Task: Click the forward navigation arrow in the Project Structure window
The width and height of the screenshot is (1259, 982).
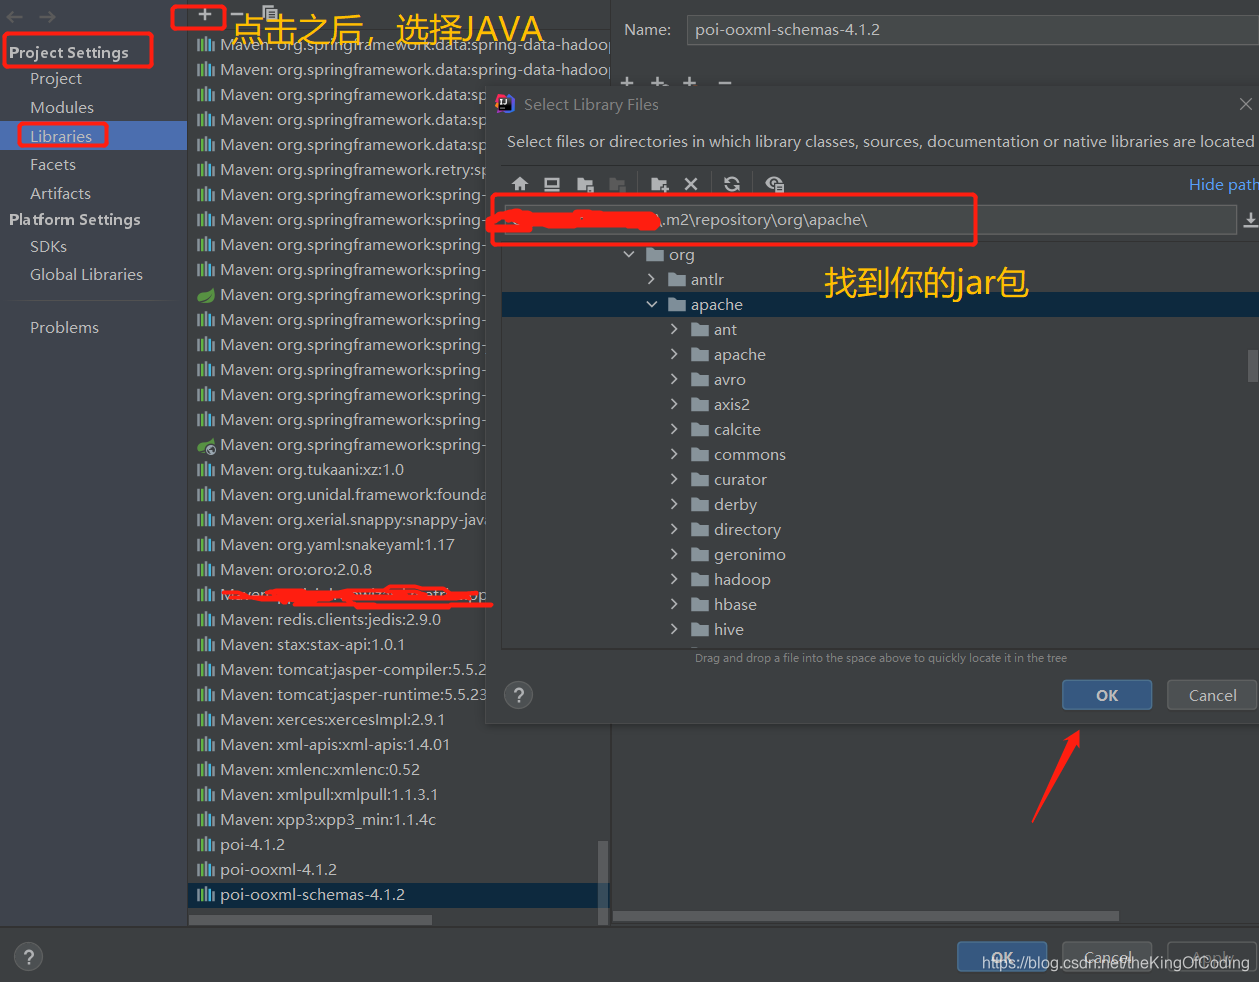Action: coord(47,16)
